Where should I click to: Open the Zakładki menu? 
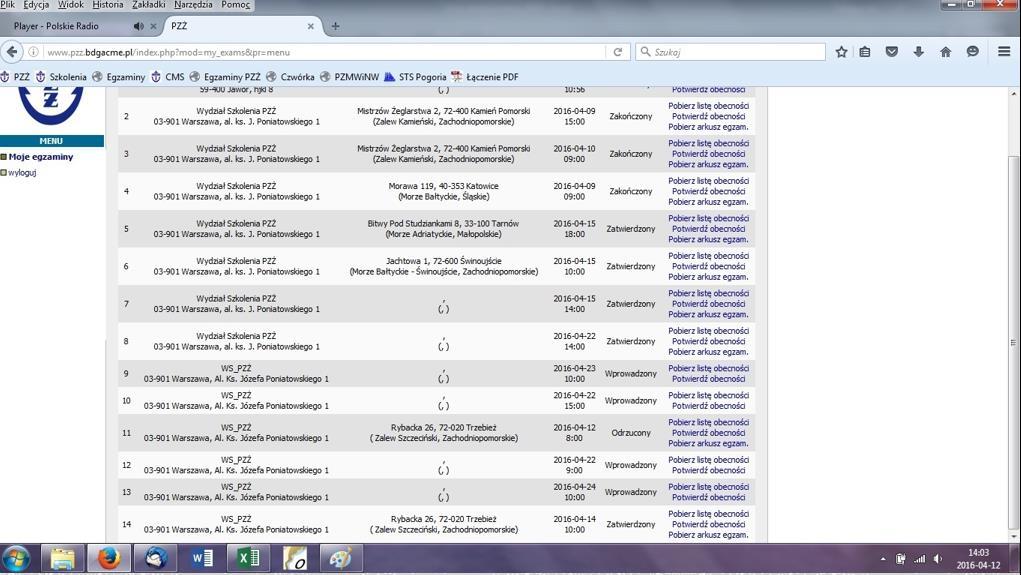coord(148,5)
